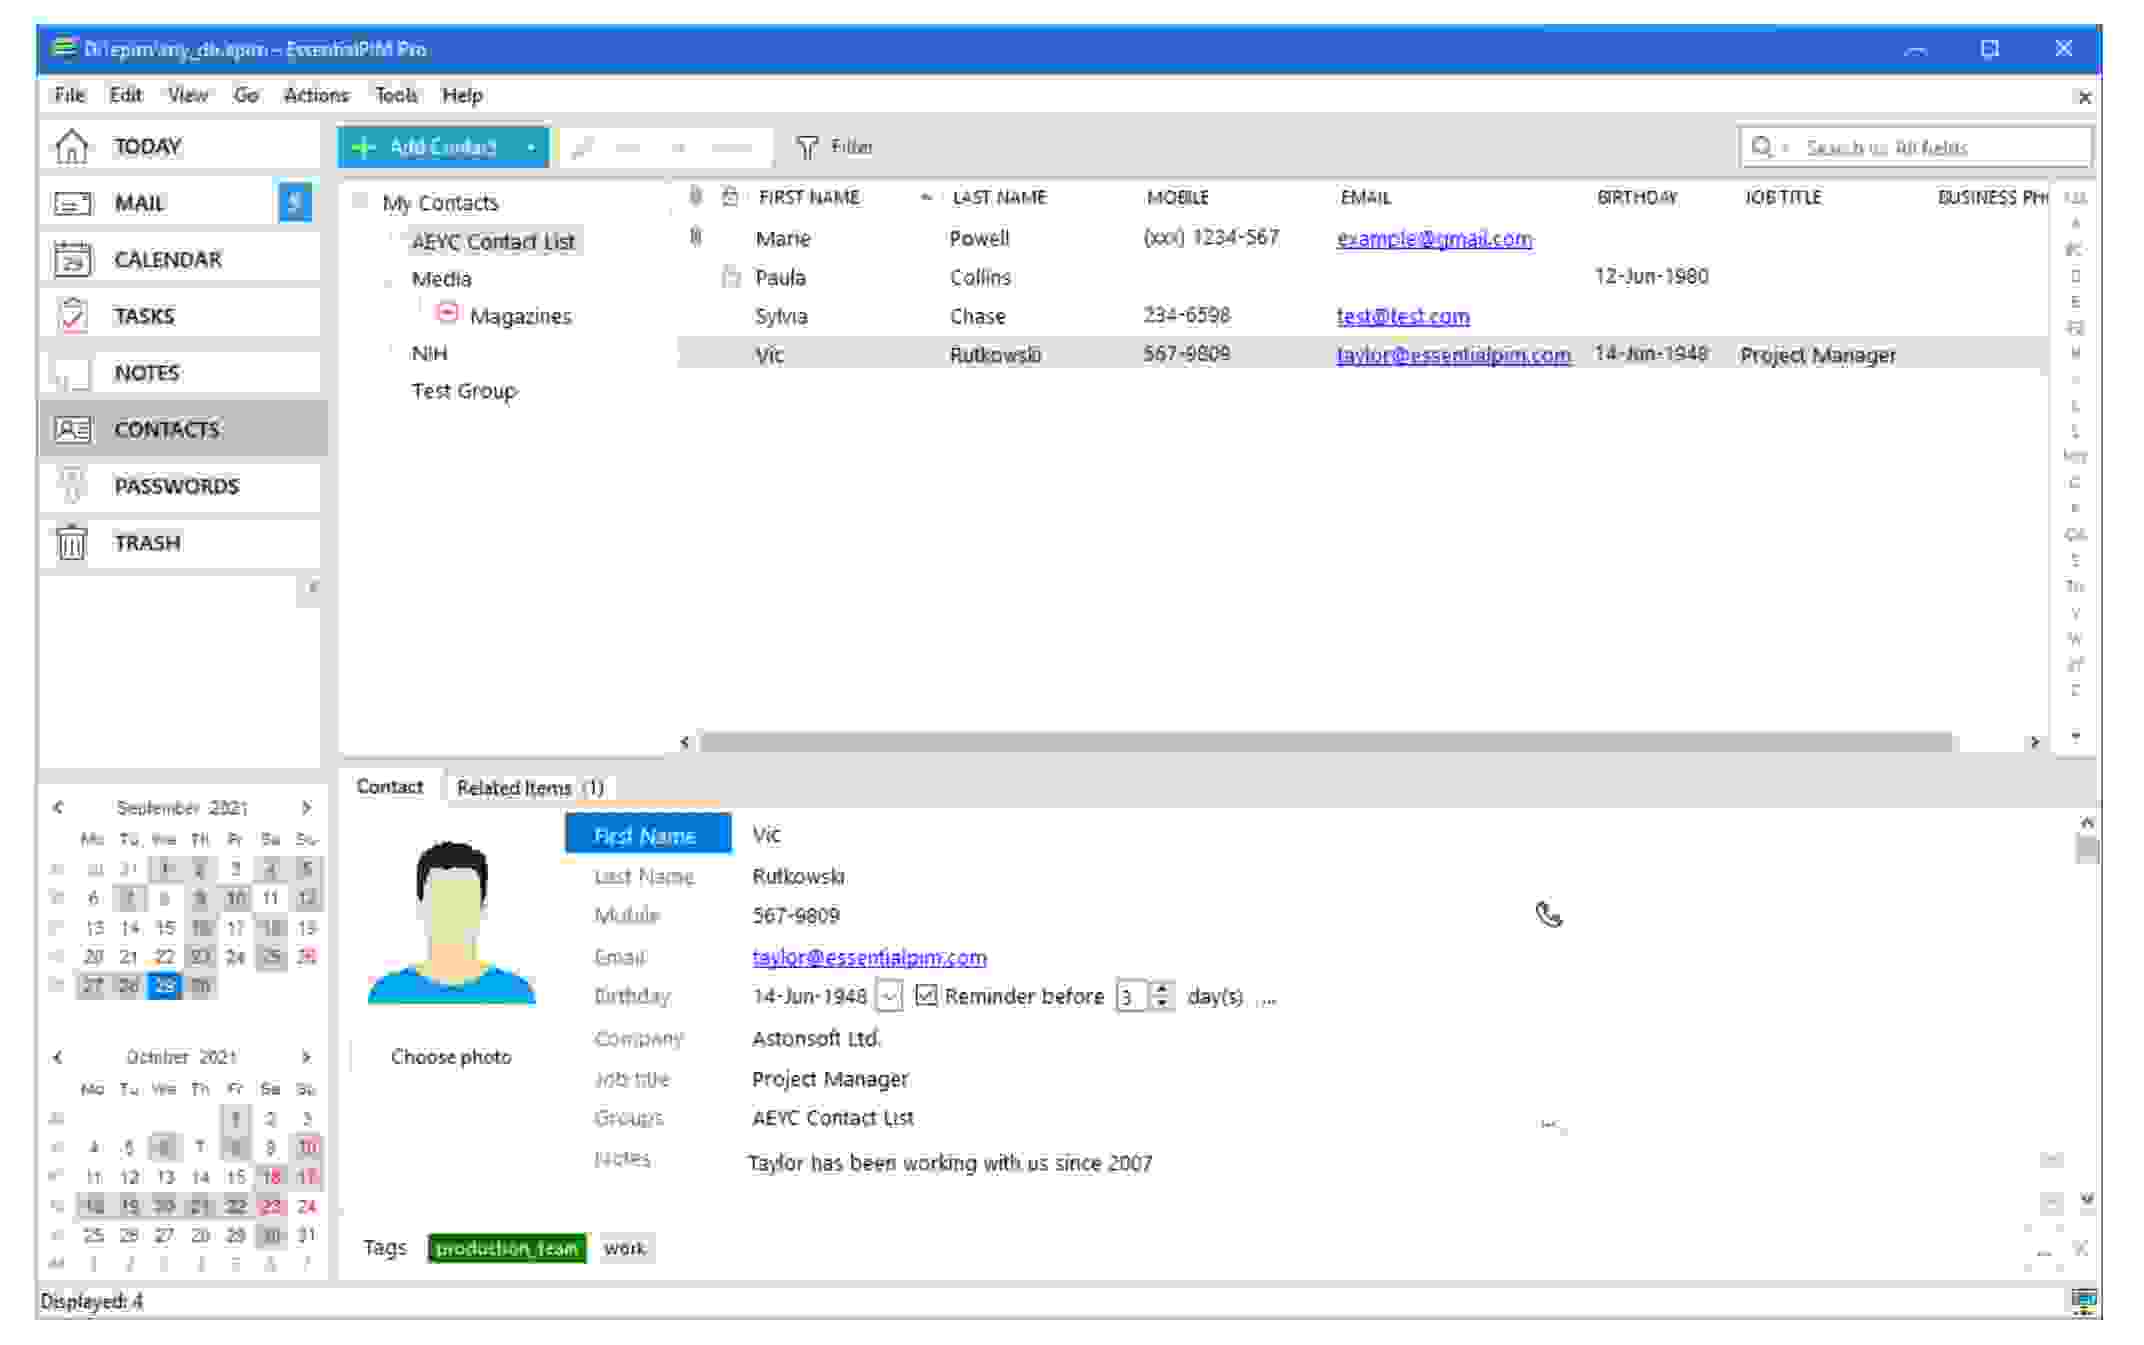Screen dimensions: 2144x1345
Task: Toggle the birthday Reminder before checkbox
Action: pos(926,996)
